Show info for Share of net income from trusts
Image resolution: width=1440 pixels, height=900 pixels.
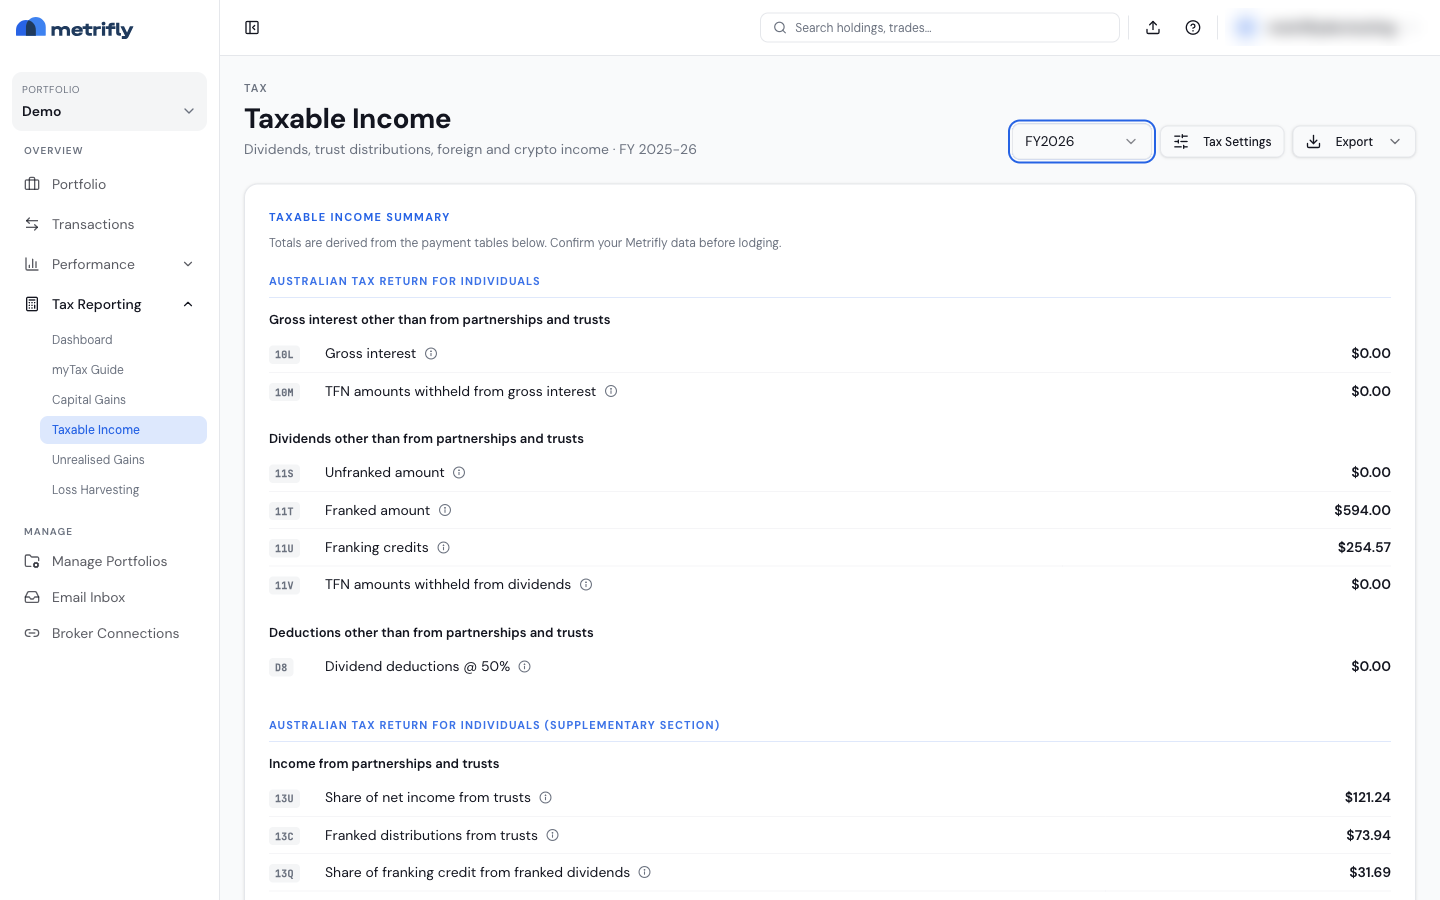point(546,798)
